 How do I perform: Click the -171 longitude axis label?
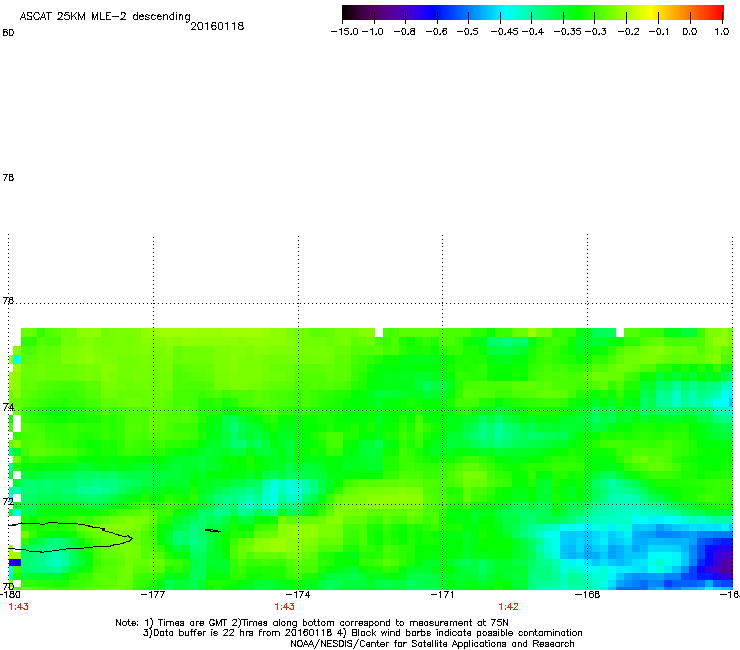coord(442,595)
